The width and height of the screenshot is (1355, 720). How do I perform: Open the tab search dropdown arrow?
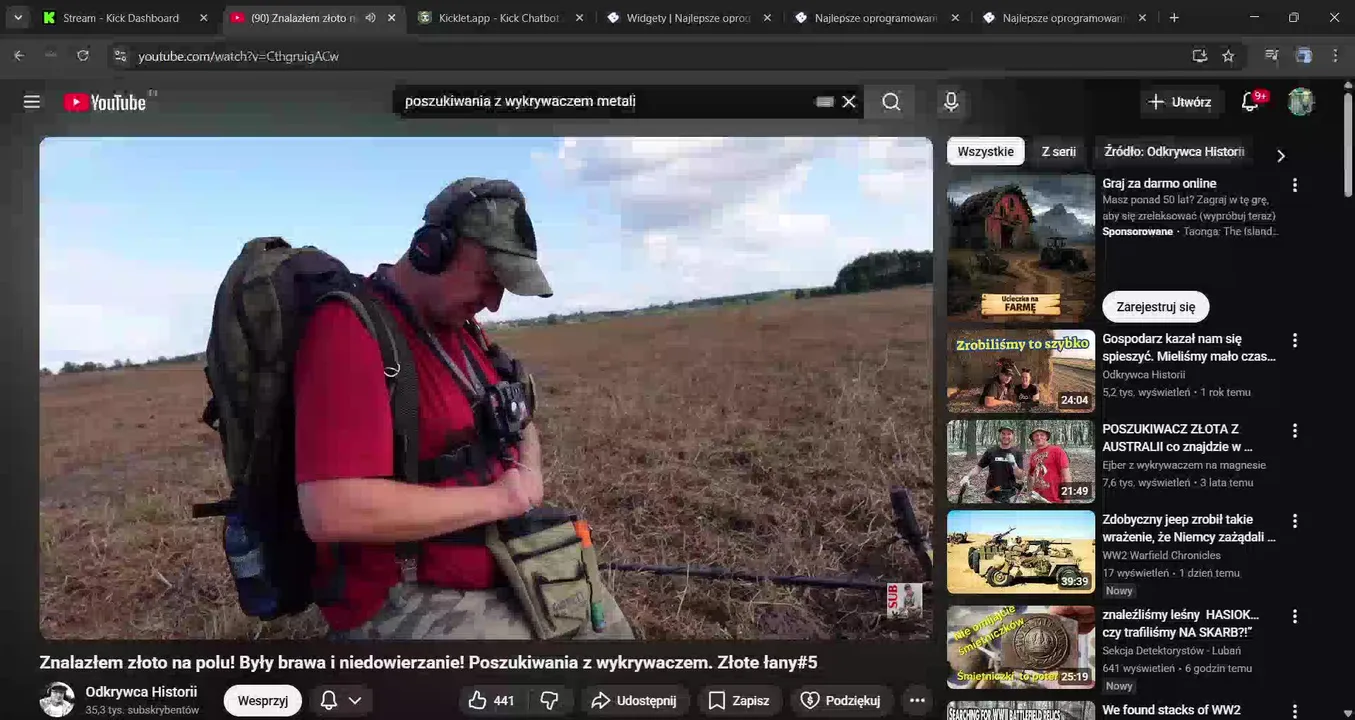18,17
